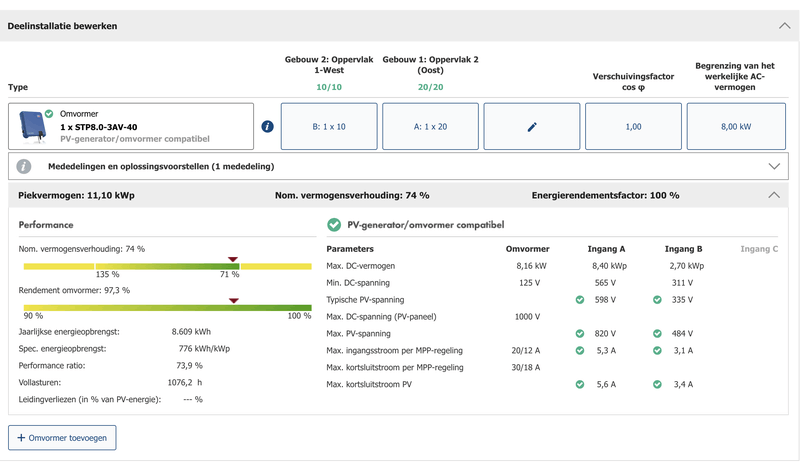Viewport: 800px width, 464px height.
Task: Open string configuration B: 1 x 10
Action: click(x=329, y=127)
